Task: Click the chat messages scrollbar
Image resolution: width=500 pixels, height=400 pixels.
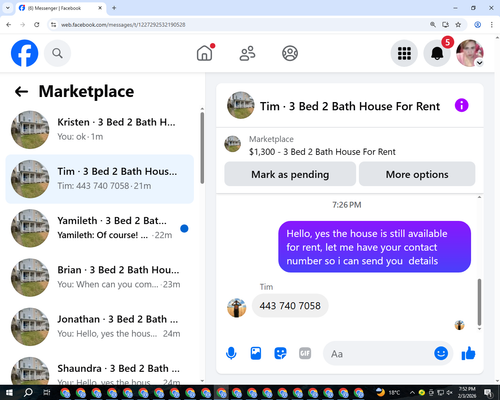Action: [479, 302]
